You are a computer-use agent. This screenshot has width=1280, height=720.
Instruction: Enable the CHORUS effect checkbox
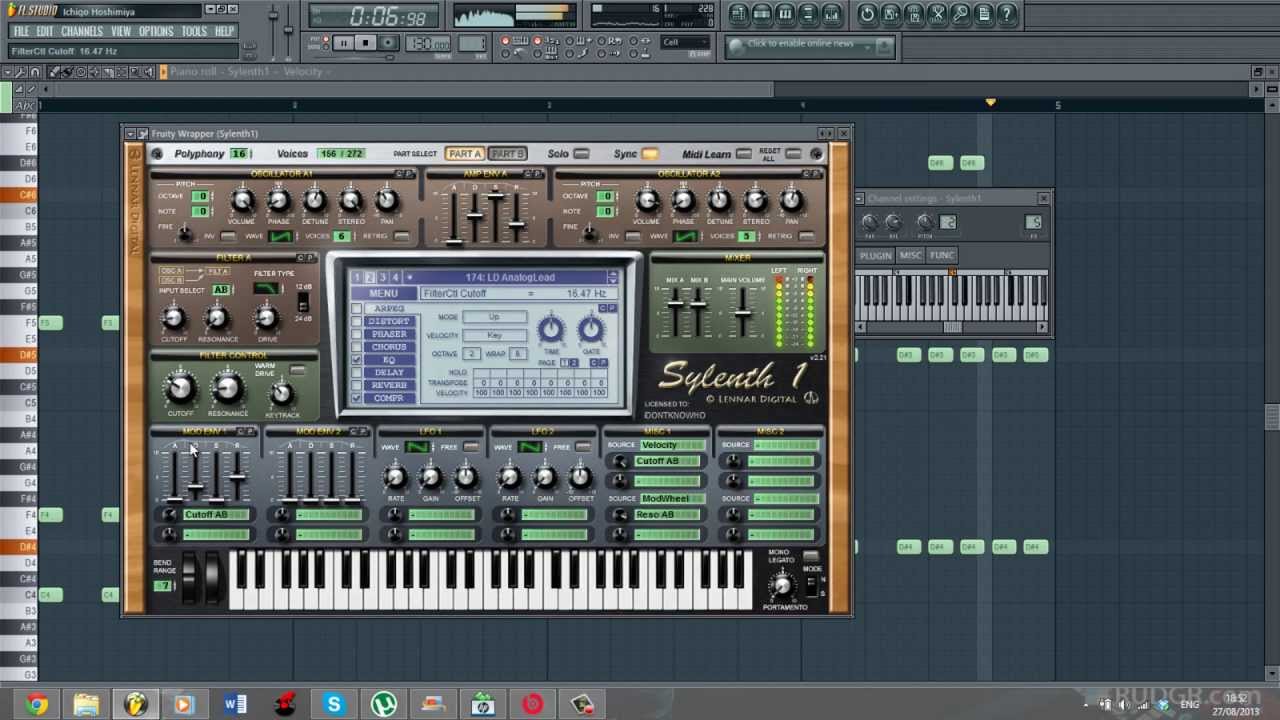click(357, 347)
